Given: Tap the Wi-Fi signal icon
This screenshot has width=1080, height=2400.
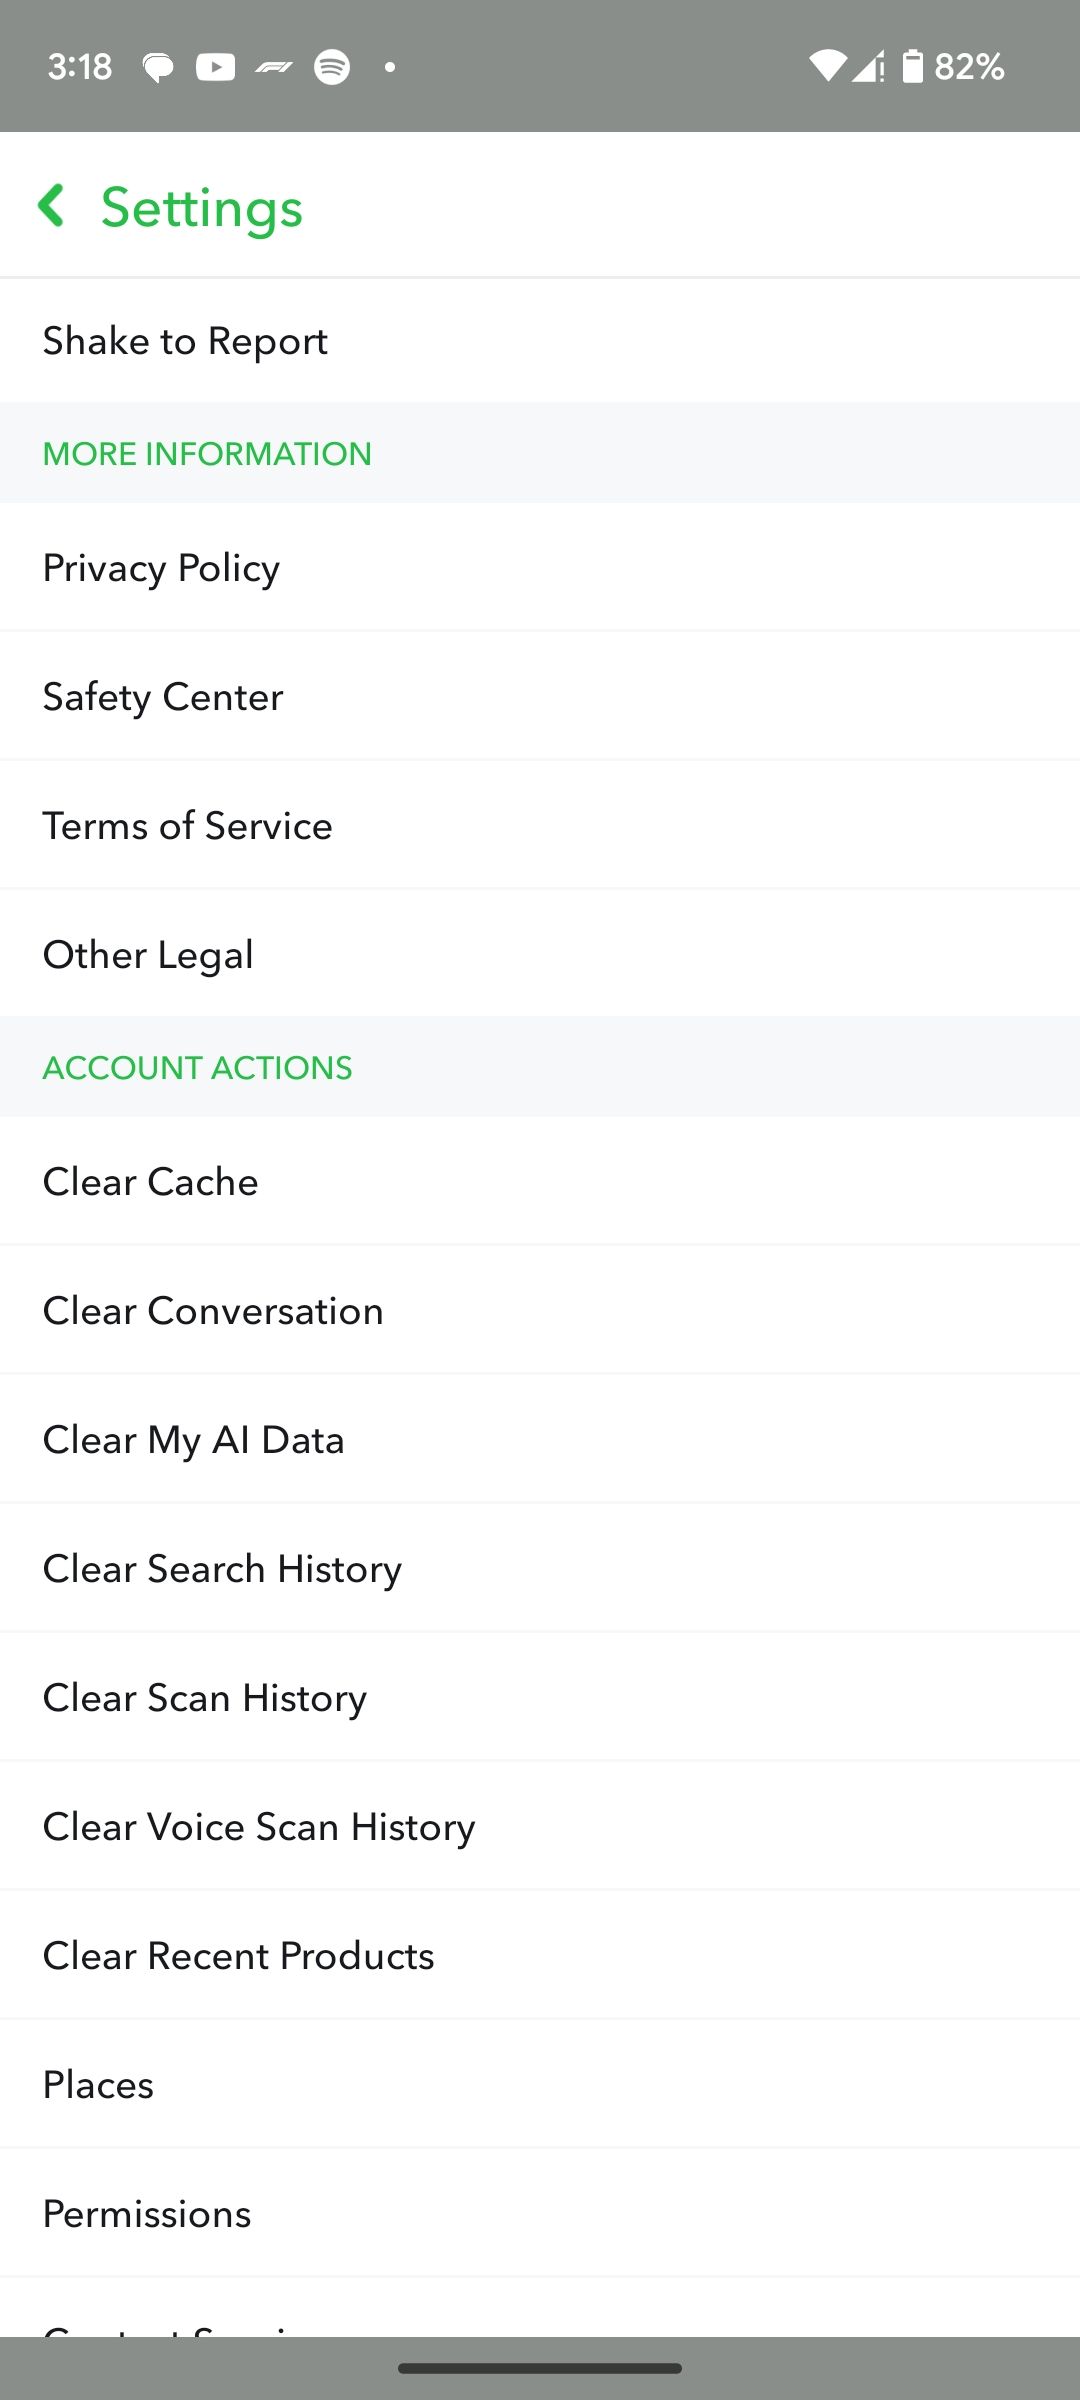Looking at the screenshot, I should point(826,66).
